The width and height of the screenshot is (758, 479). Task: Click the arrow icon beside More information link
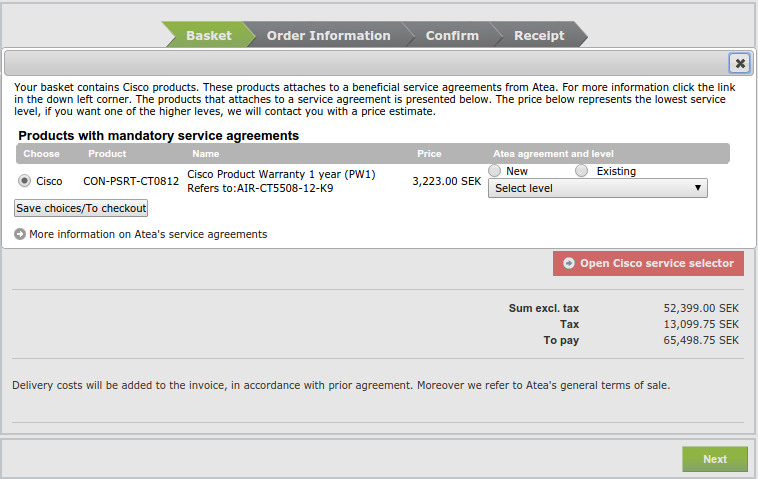coord(20,234)
